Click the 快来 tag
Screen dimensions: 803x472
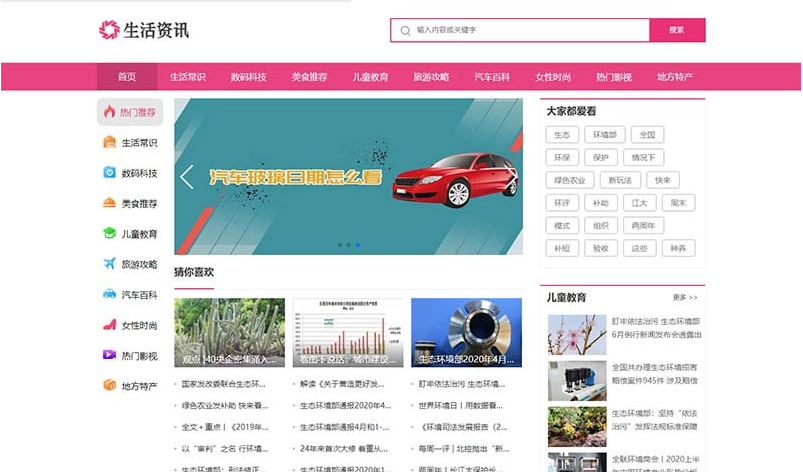(x=663, y=180)
